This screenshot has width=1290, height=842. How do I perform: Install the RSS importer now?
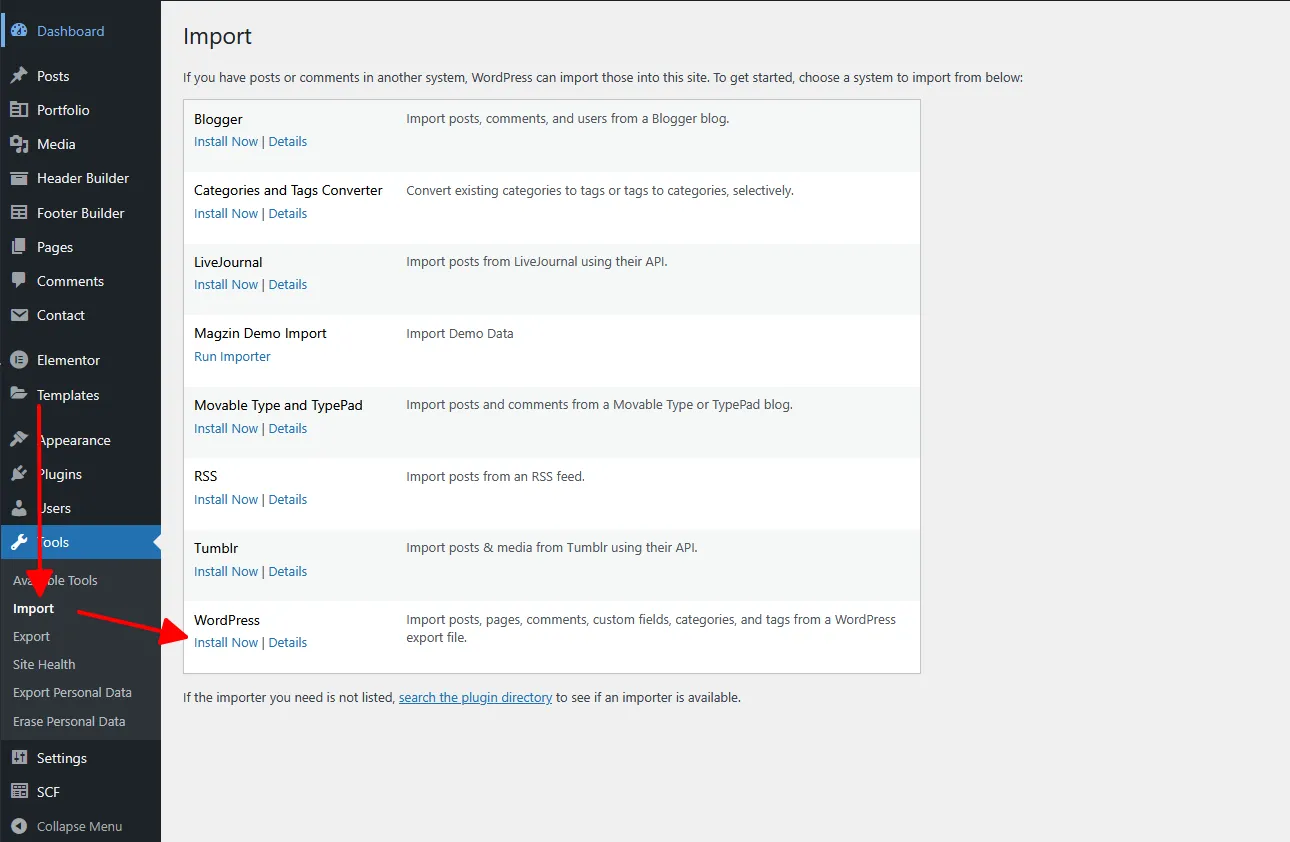click(226, 499)
